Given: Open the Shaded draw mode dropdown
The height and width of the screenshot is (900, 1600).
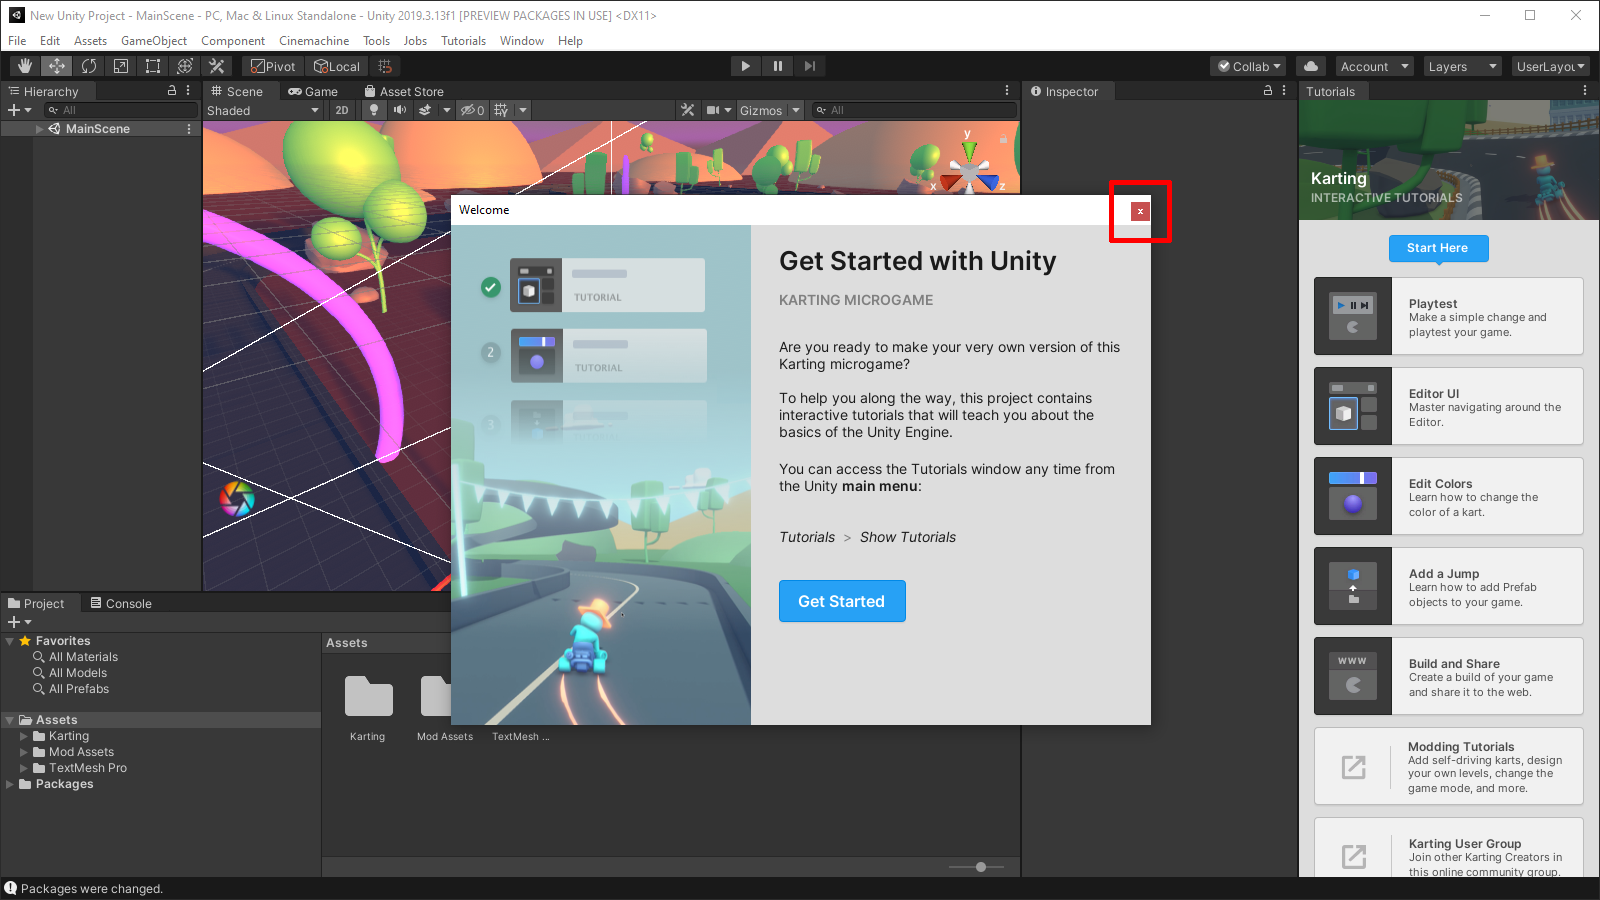Looking at the screenshot, I should [262, 110].
